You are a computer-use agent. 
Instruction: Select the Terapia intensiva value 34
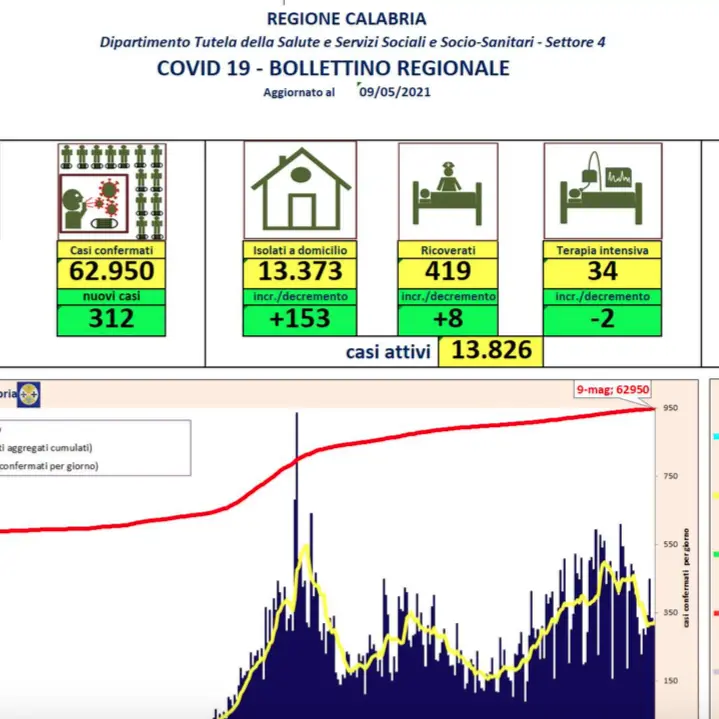(602, 271)
